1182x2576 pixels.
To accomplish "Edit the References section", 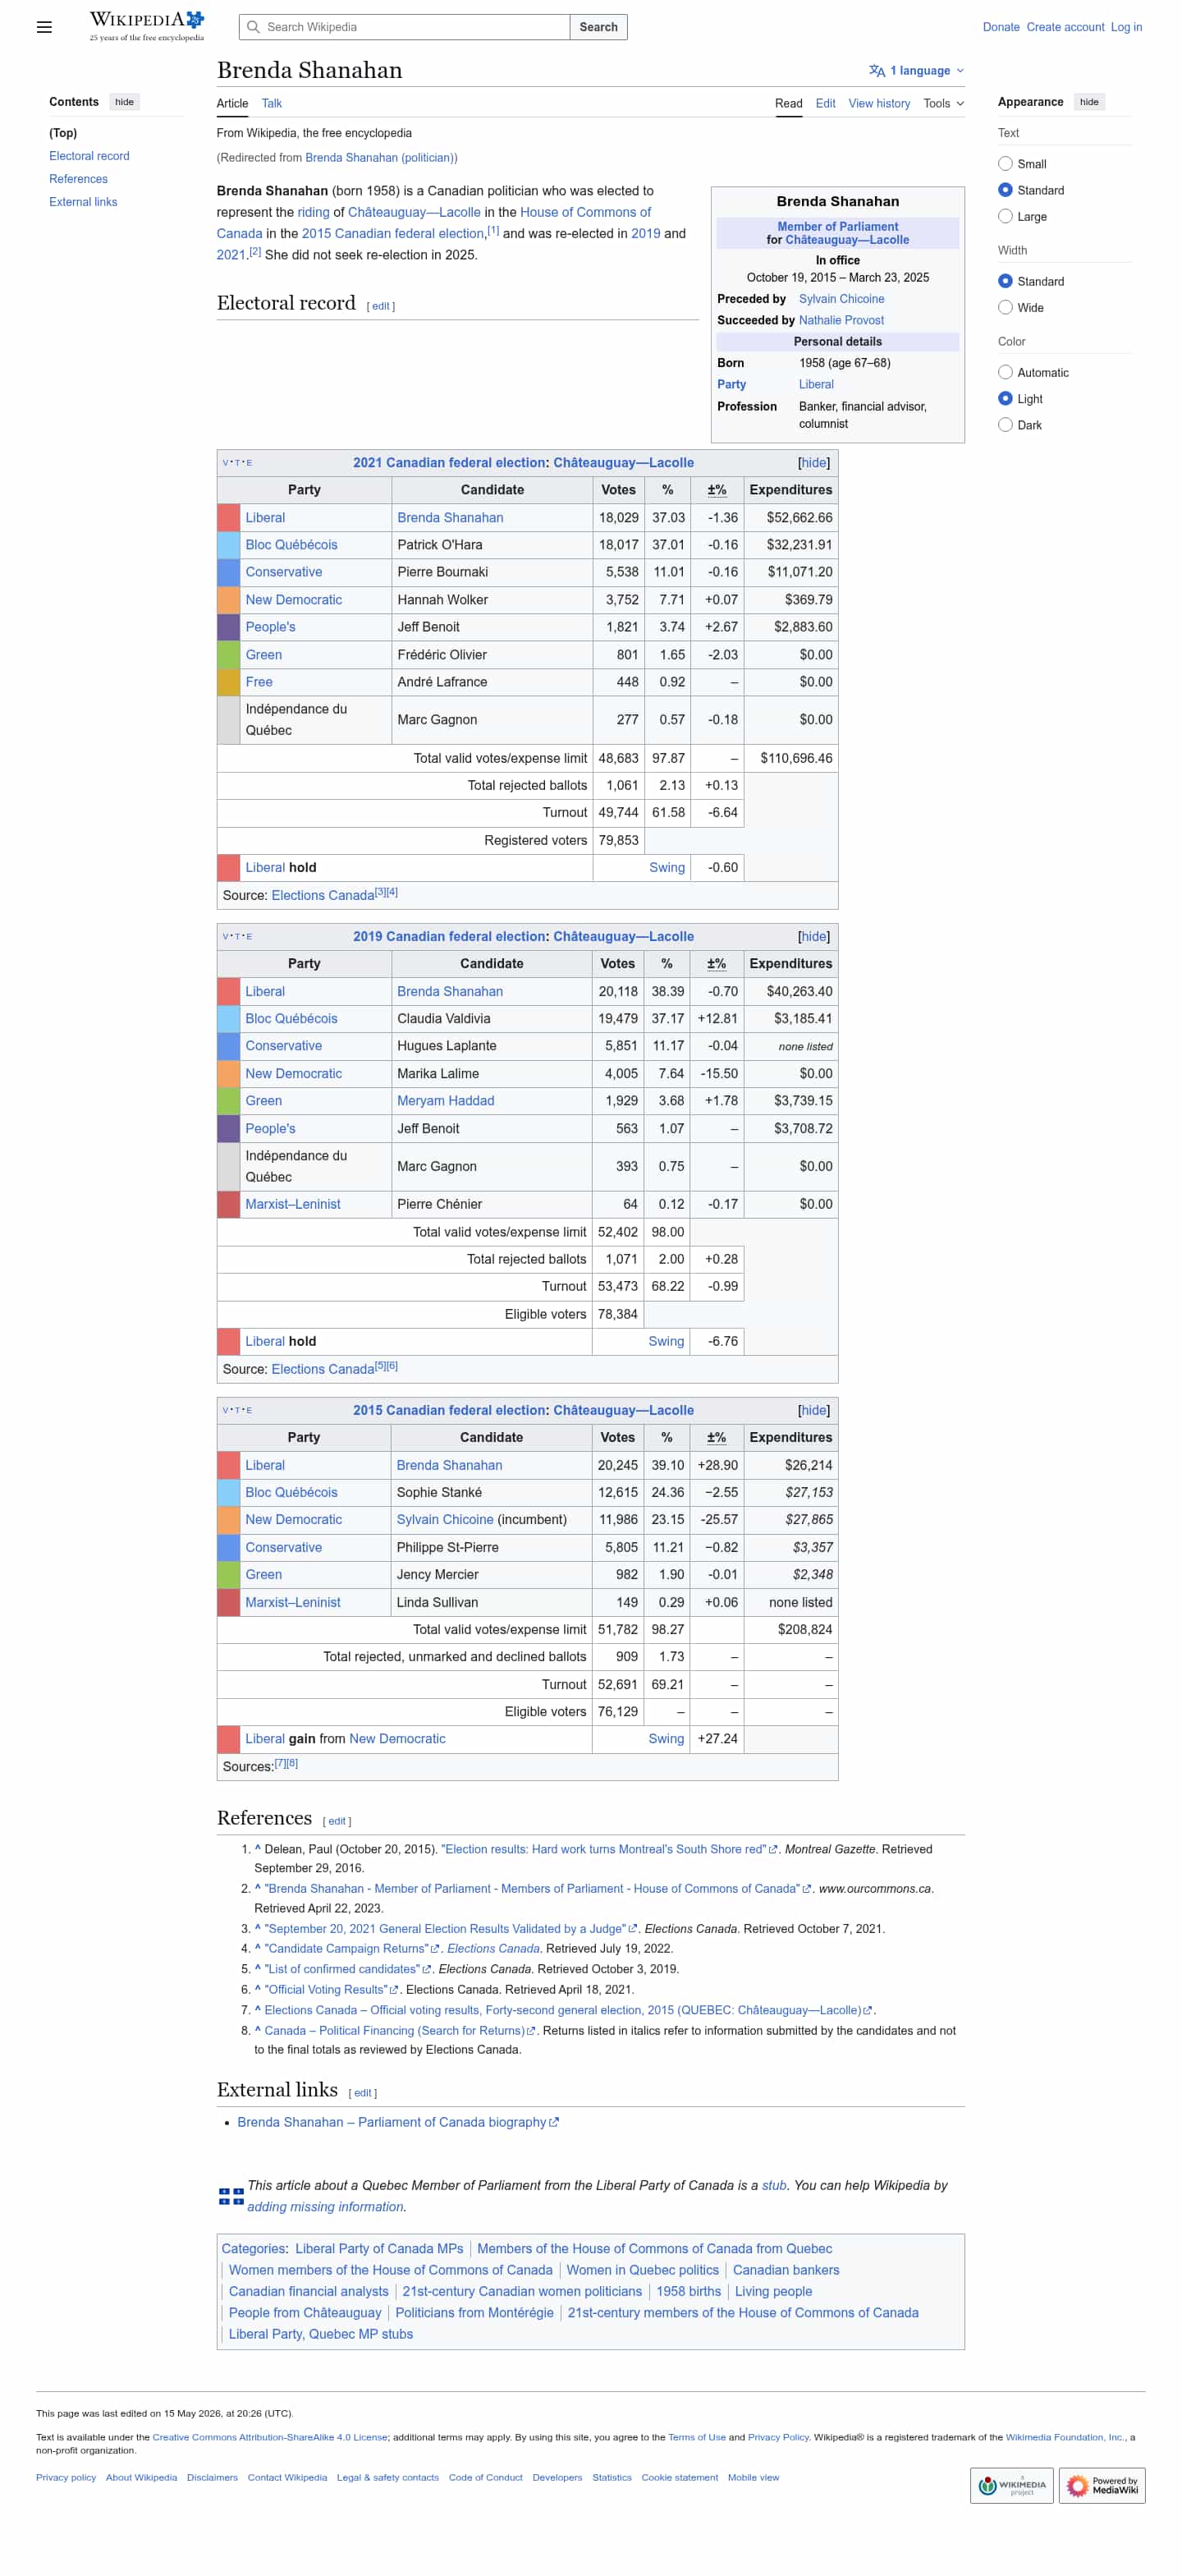I will [x=337, y=1821].
